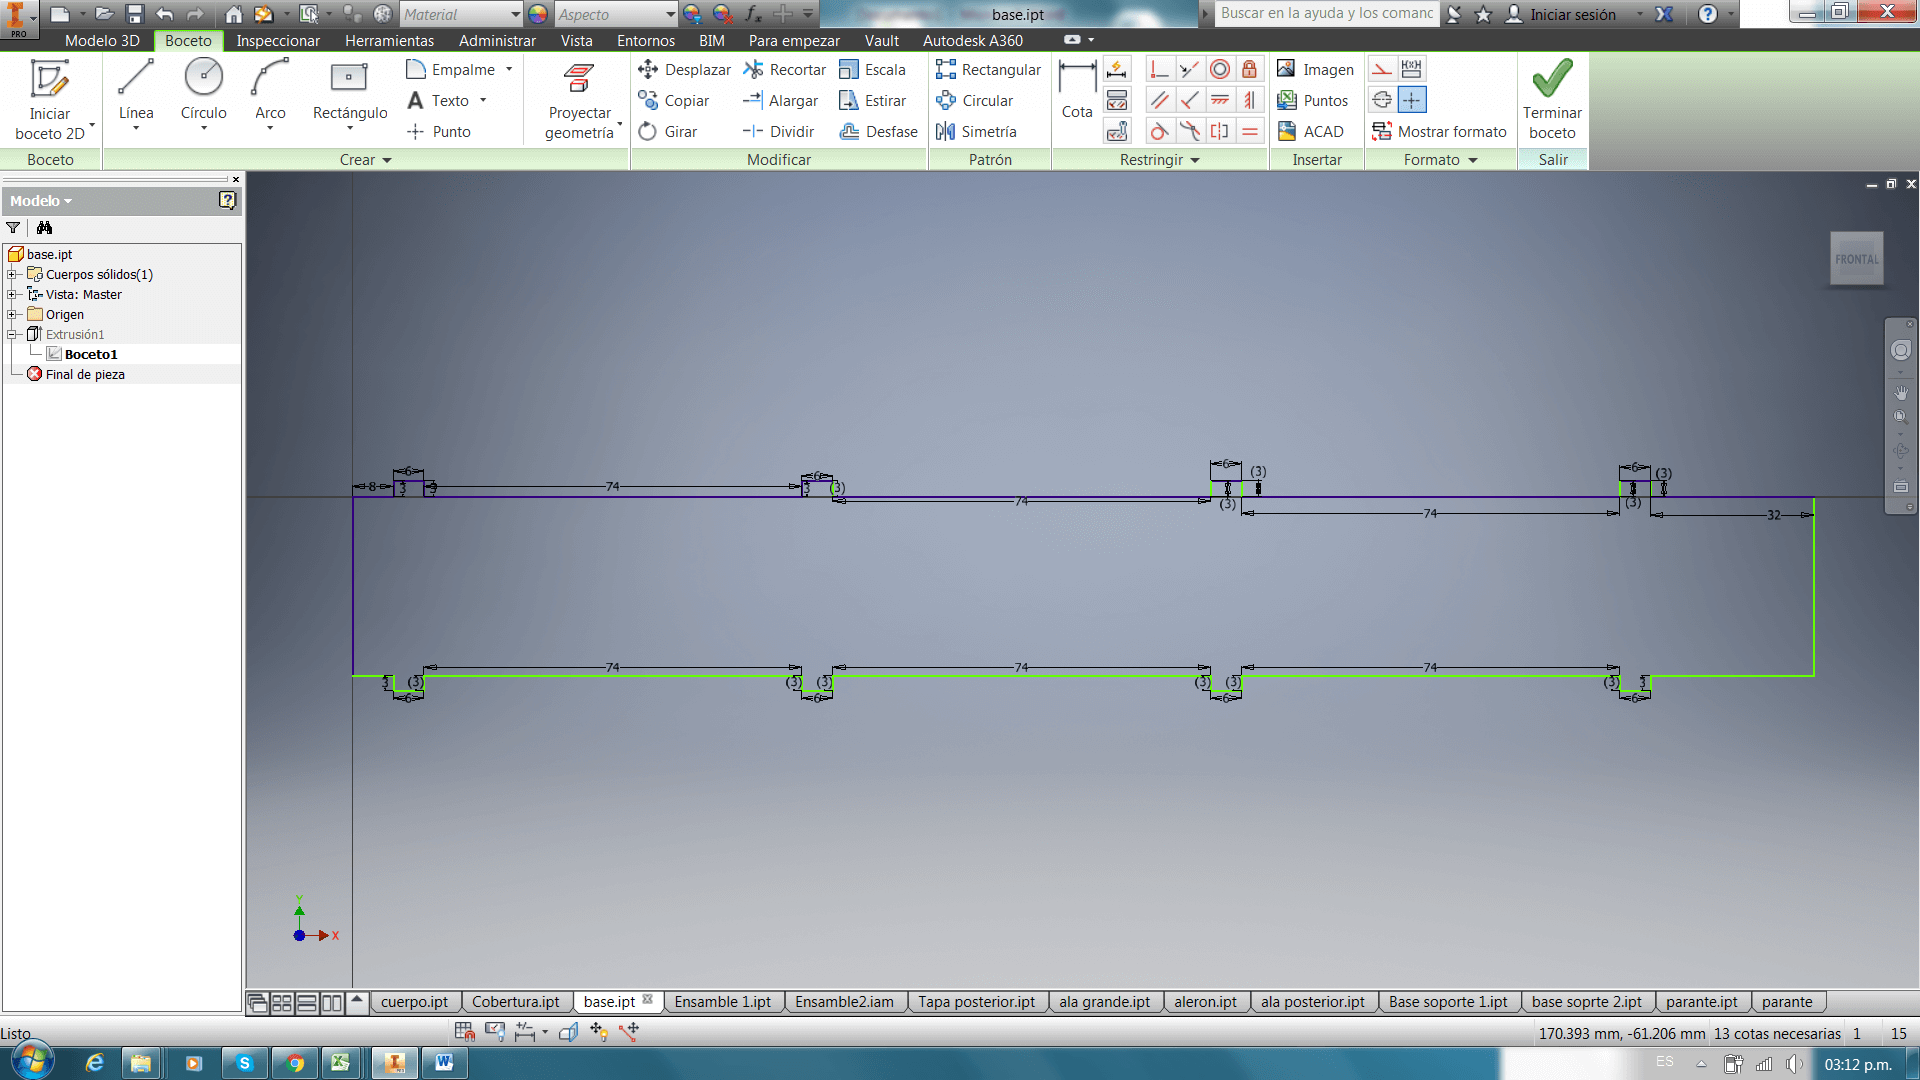Select the Simetría mirror tool

(x=976, y=131)
